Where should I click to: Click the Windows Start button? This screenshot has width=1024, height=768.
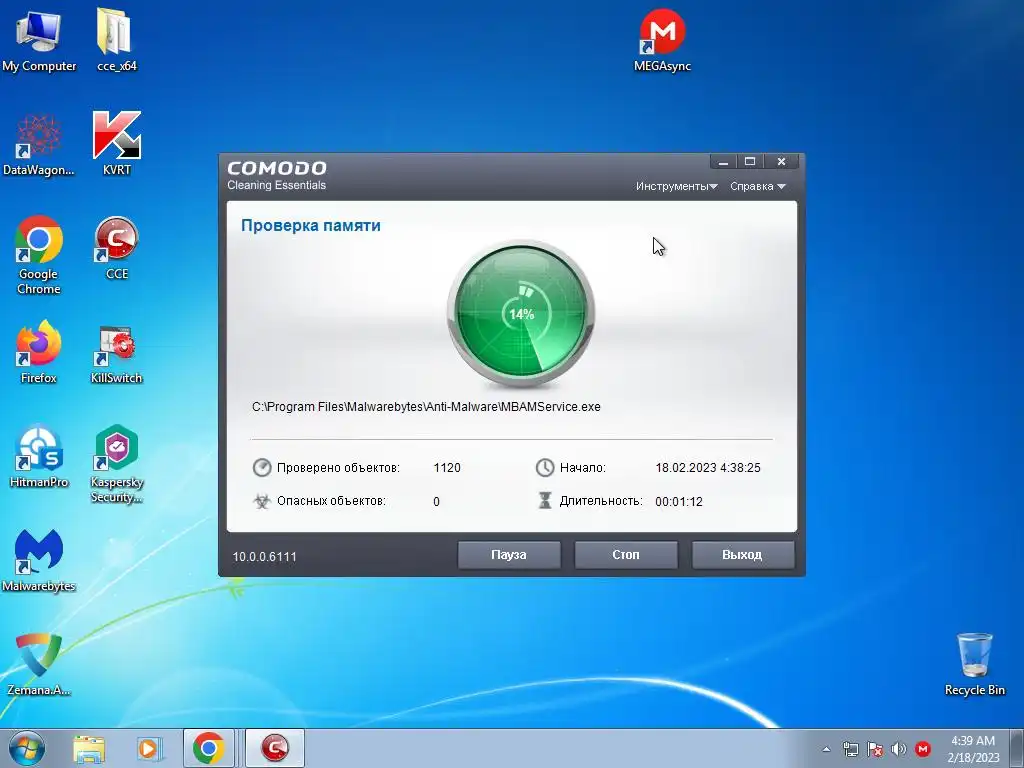click(27, 748)
